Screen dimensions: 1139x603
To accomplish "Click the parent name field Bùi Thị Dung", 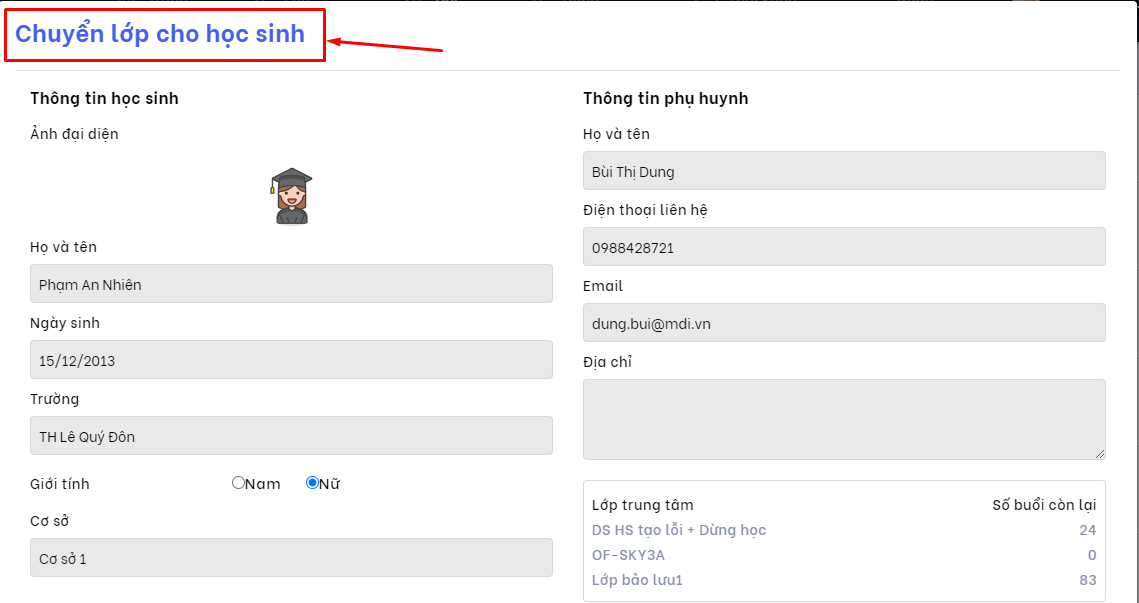I will click(843, 171).
